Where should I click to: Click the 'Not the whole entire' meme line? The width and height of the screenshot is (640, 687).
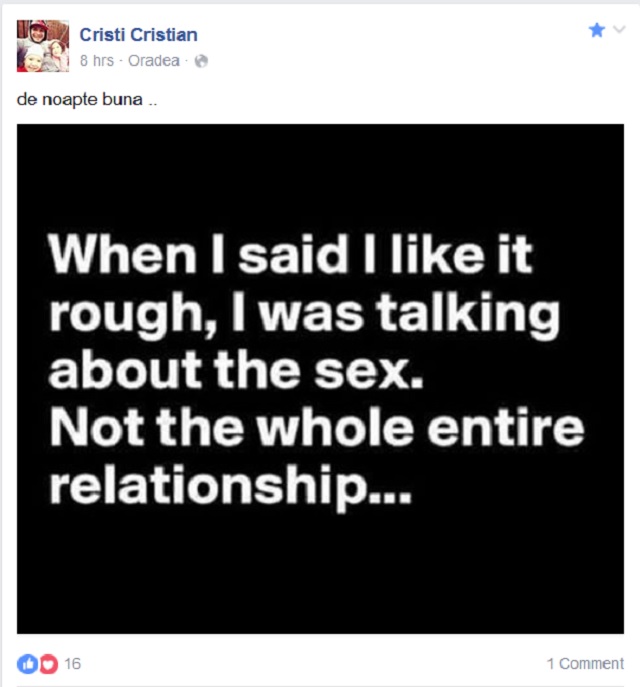pyautogui.click(x=317, y=430)
